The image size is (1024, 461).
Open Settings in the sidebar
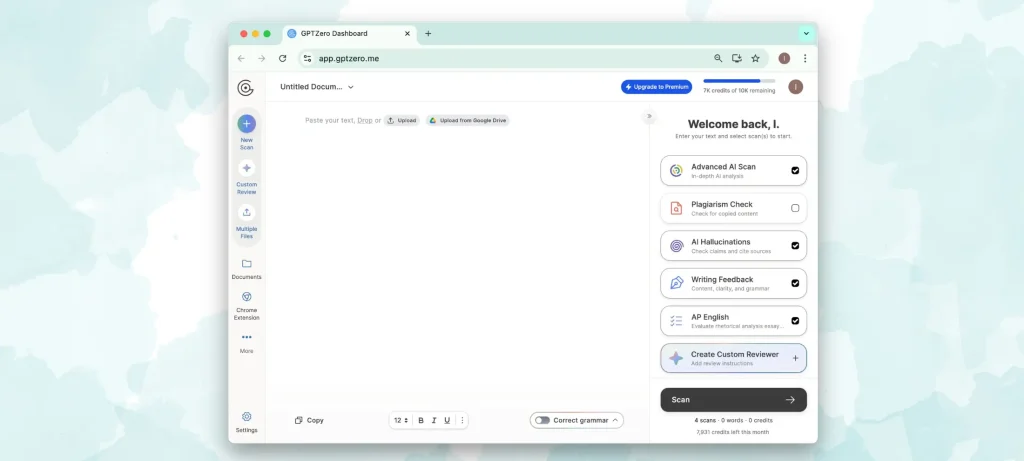(x=246, y=422)
